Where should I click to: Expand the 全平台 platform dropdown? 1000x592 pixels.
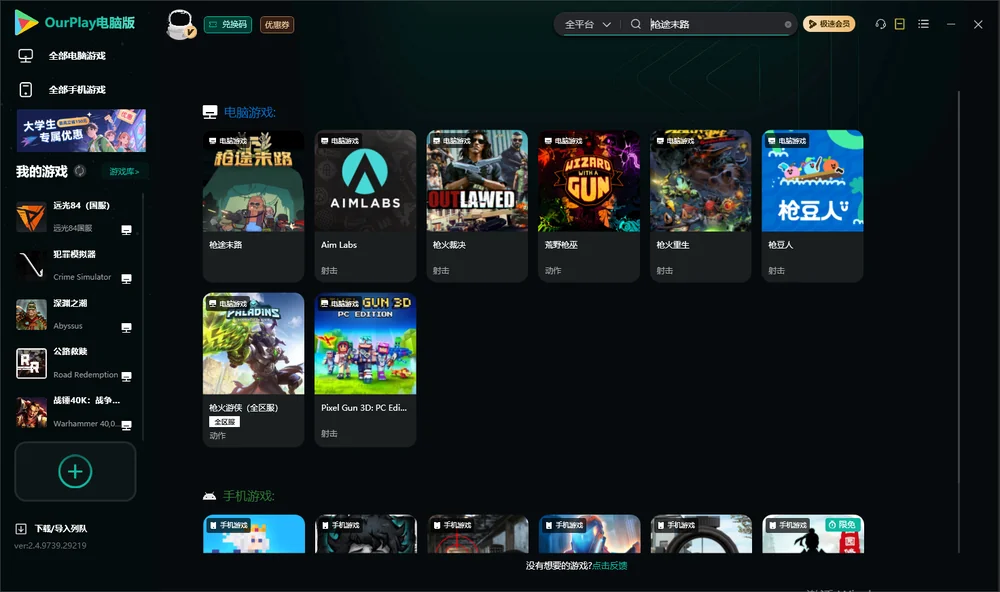click(x=587, y=24)
